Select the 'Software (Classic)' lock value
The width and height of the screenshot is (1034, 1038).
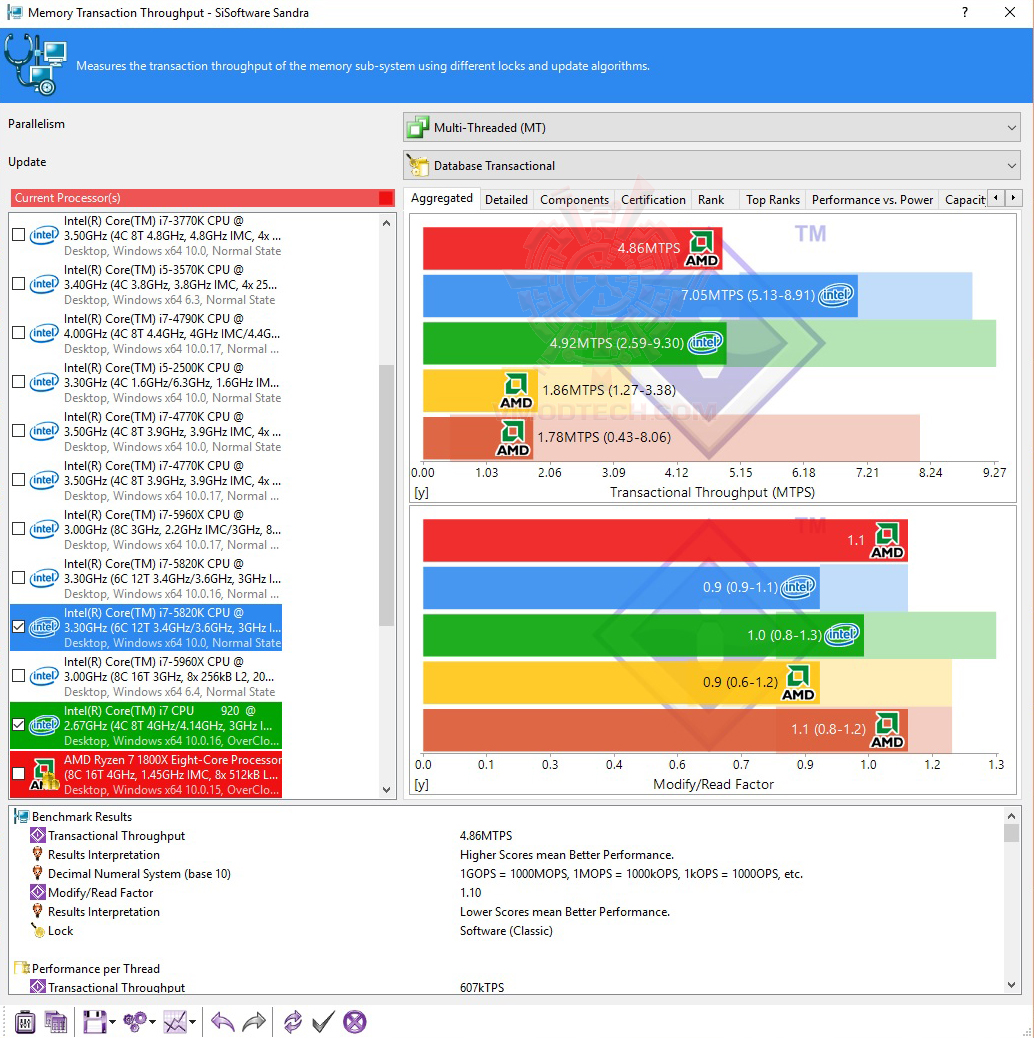point(506,931)
